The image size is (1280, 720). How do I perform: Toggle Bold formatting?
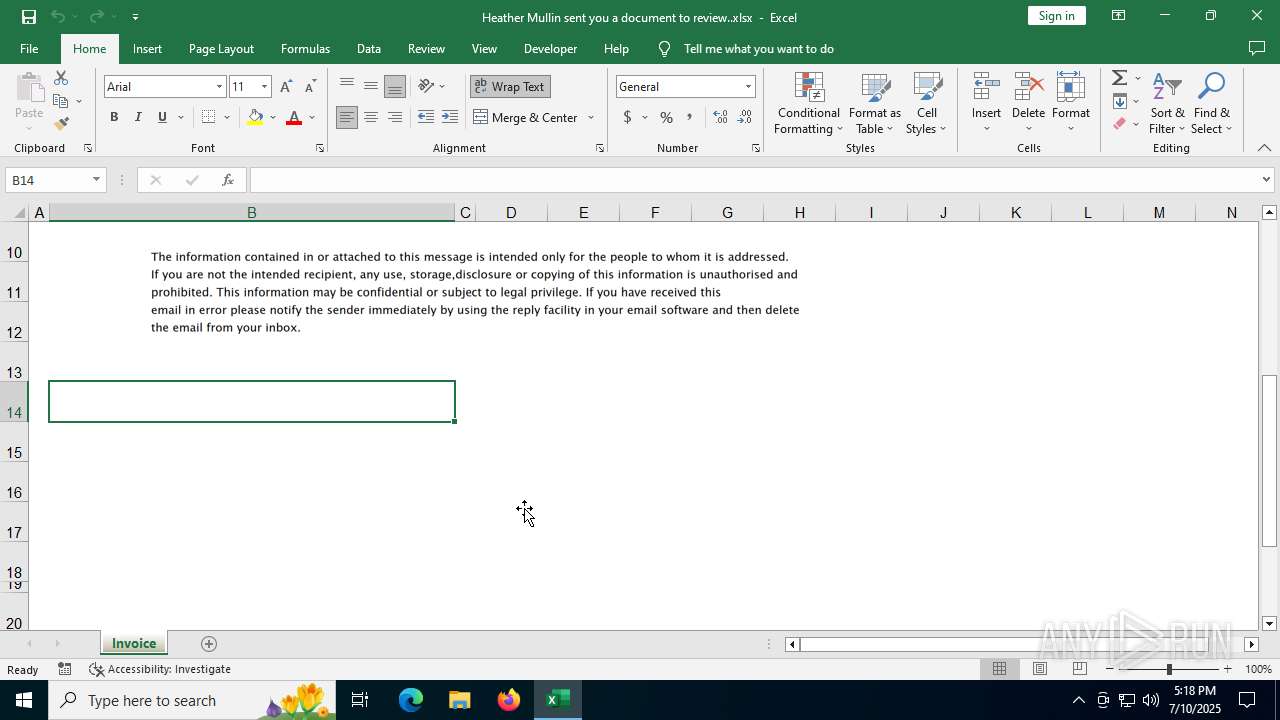tap(114, 118)
